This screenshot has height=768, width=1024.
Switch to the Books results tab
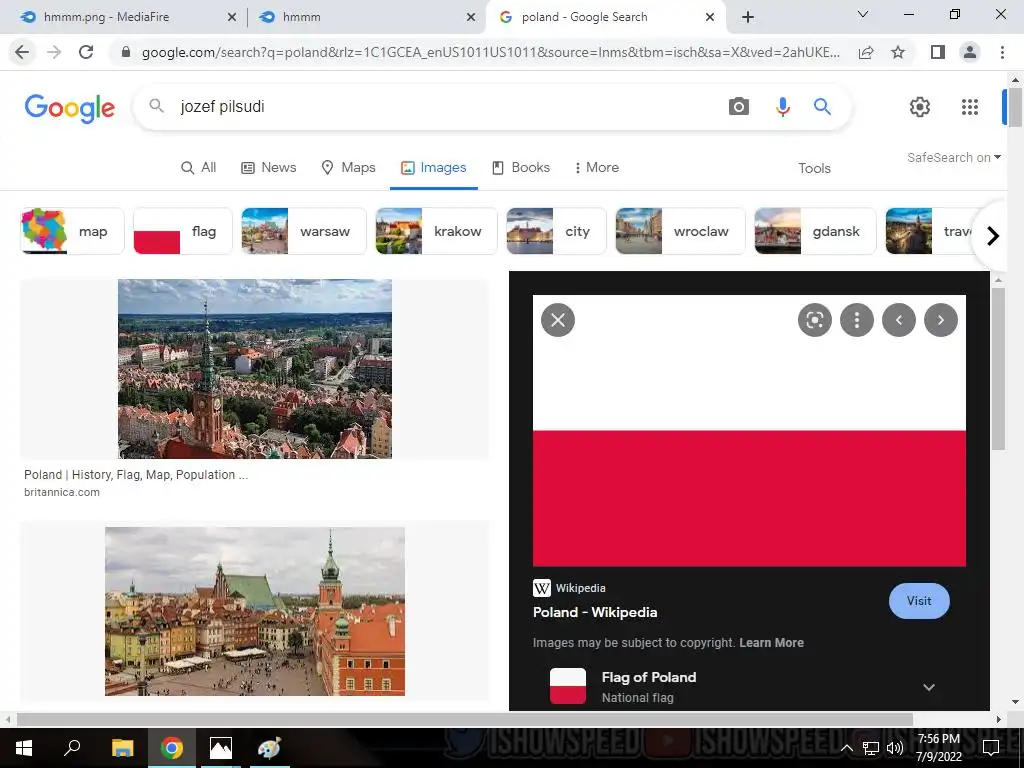click(x=520, y=167)
